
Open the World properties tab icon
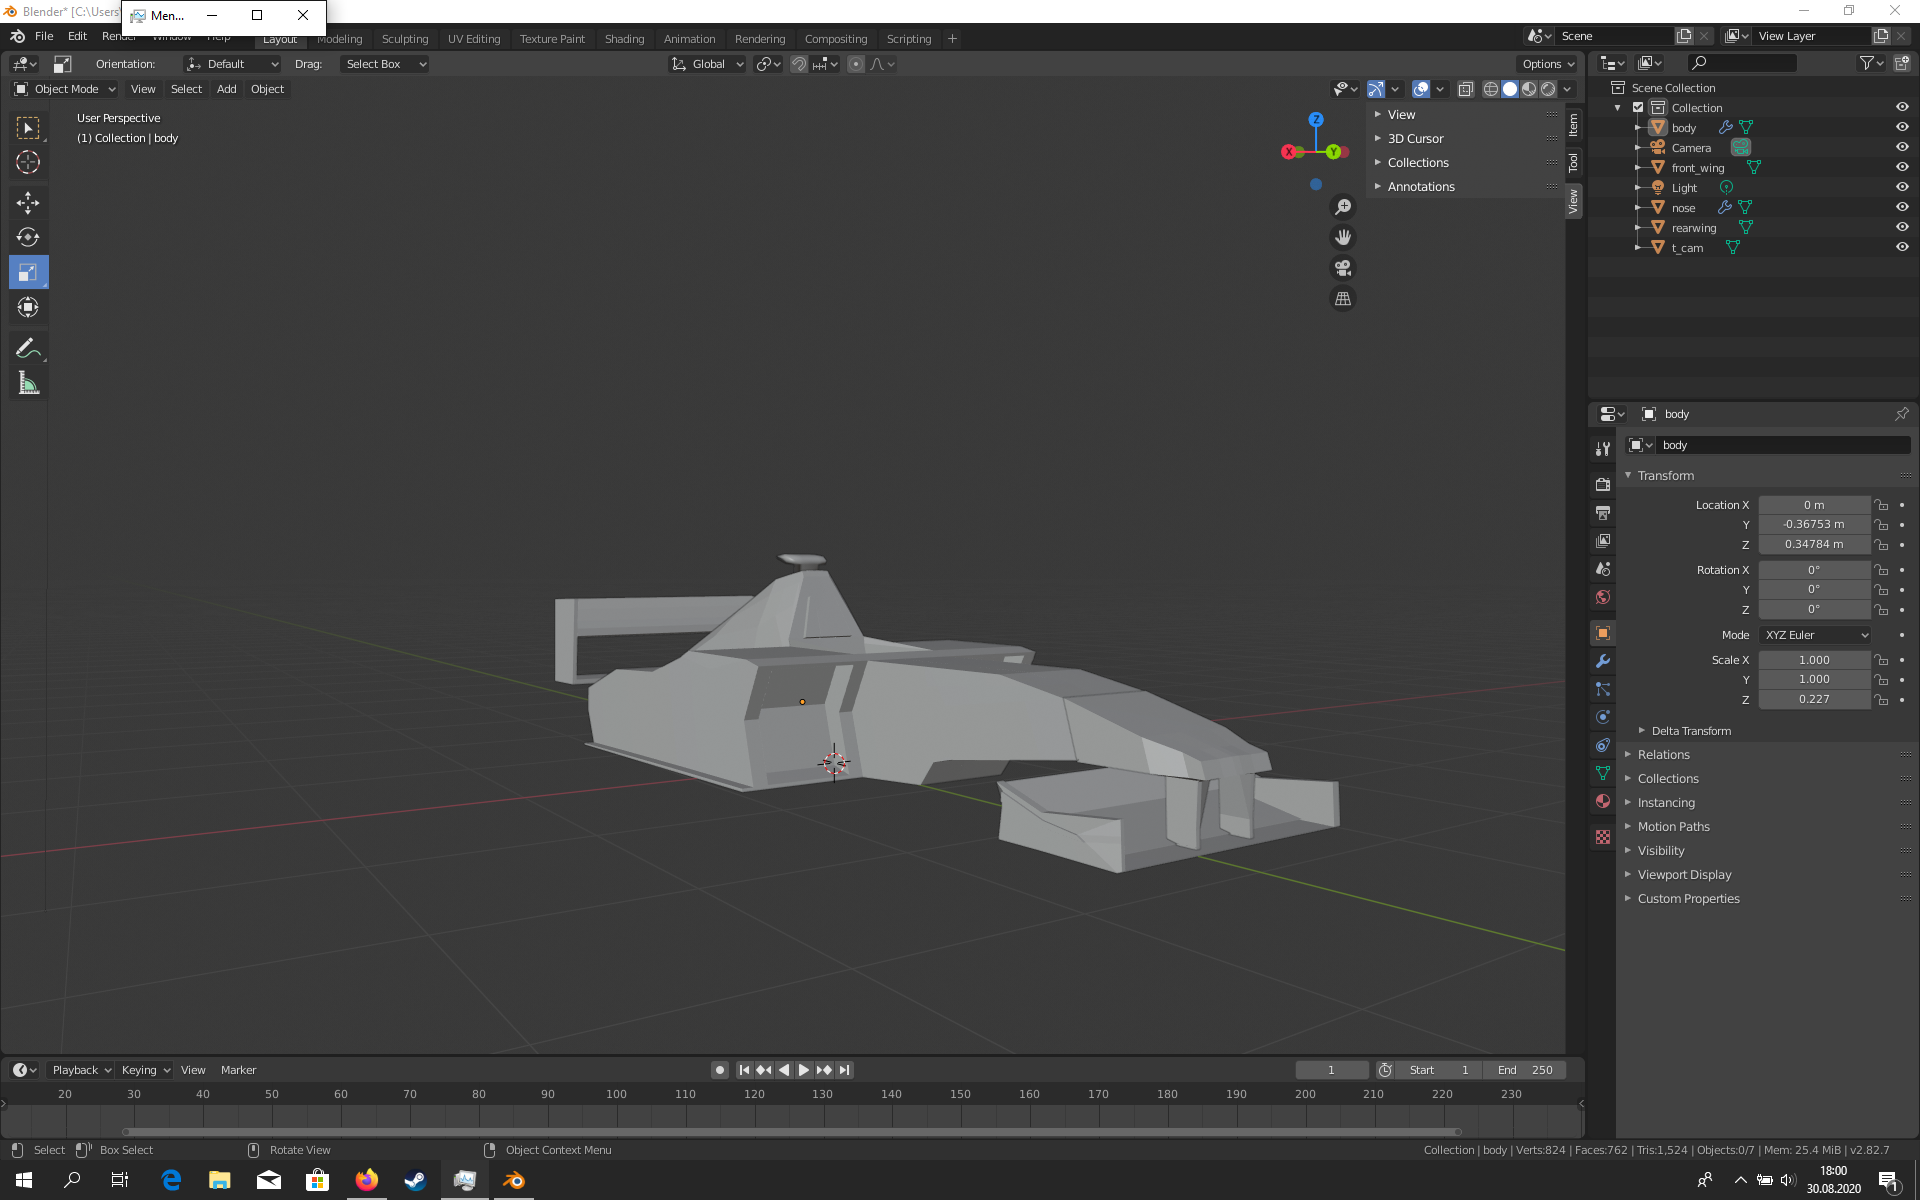1603,597
